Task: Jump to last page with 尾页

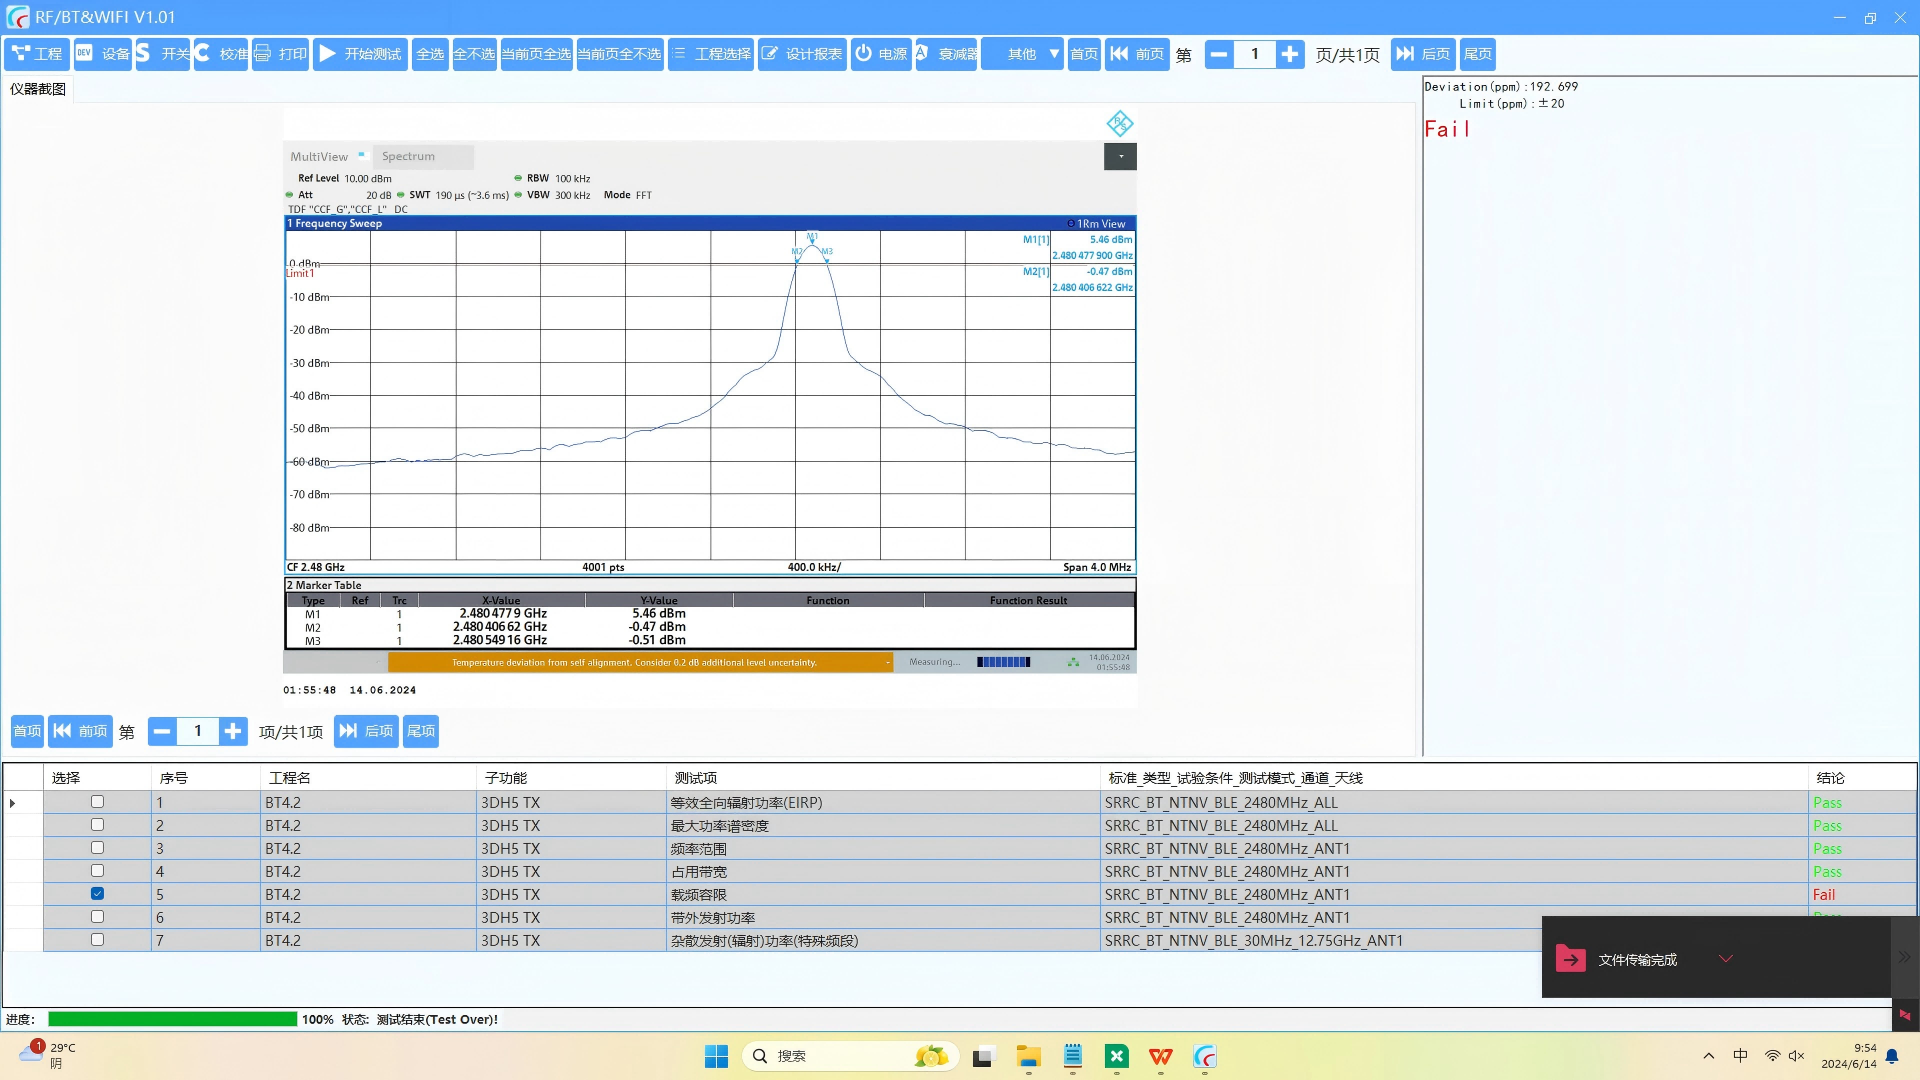Action: click(1478, 54)
